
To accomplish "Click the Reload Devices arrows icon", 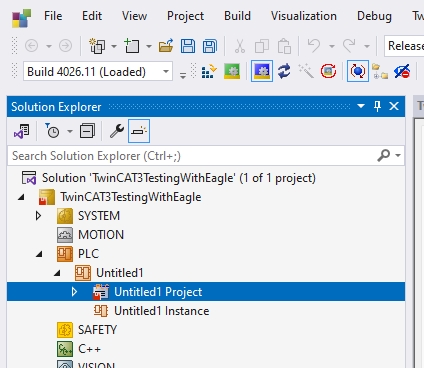I will coord(284,71).
